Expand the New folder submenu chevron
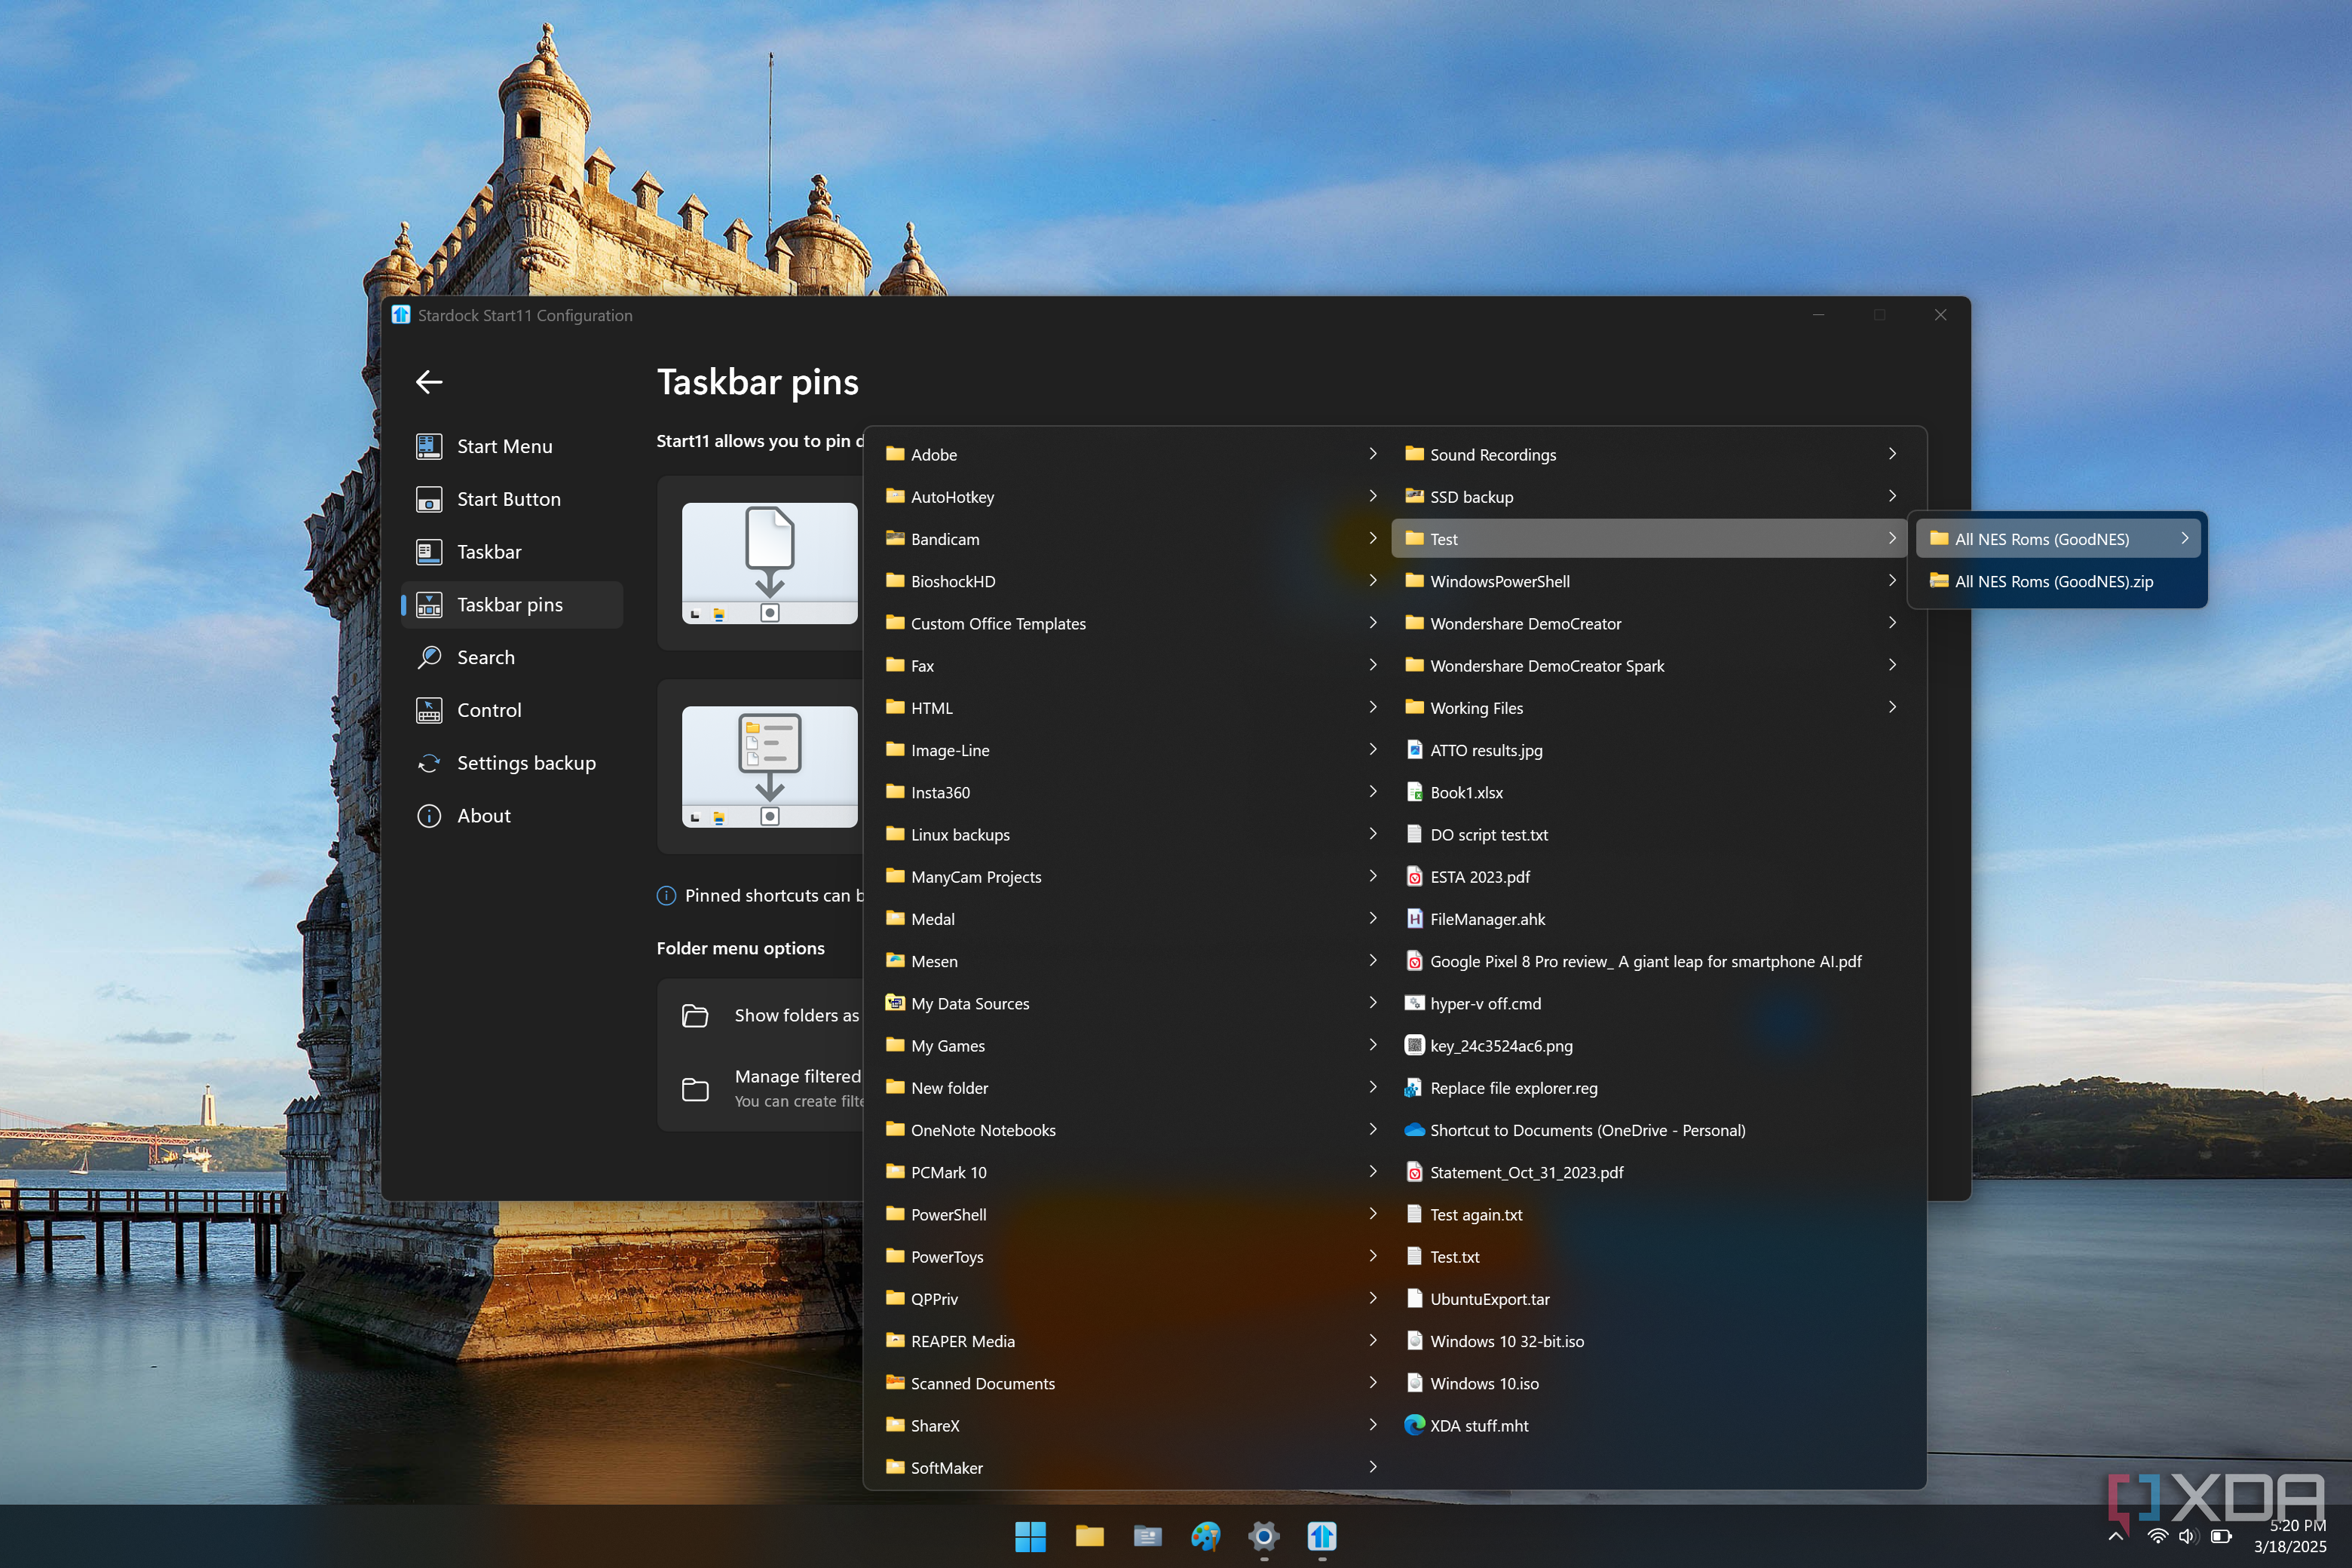The image size is (2352, 1568). [1373, 1087]
